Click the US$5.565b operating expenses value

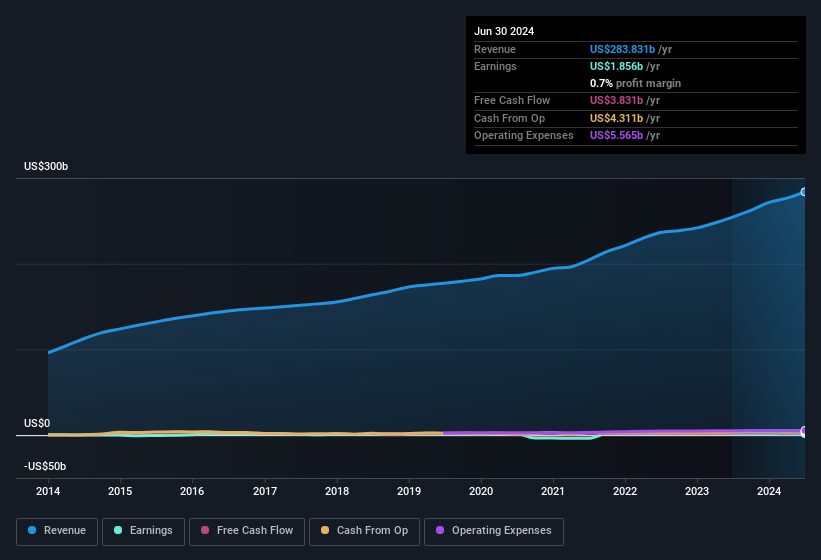pos(616,135)
